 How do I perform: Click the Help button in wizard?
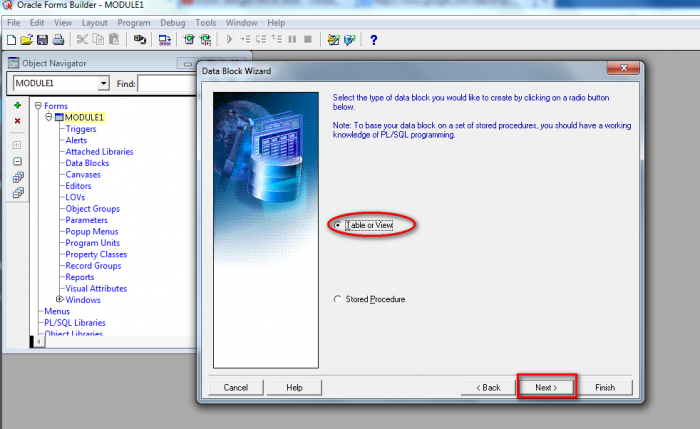[294, 387]
